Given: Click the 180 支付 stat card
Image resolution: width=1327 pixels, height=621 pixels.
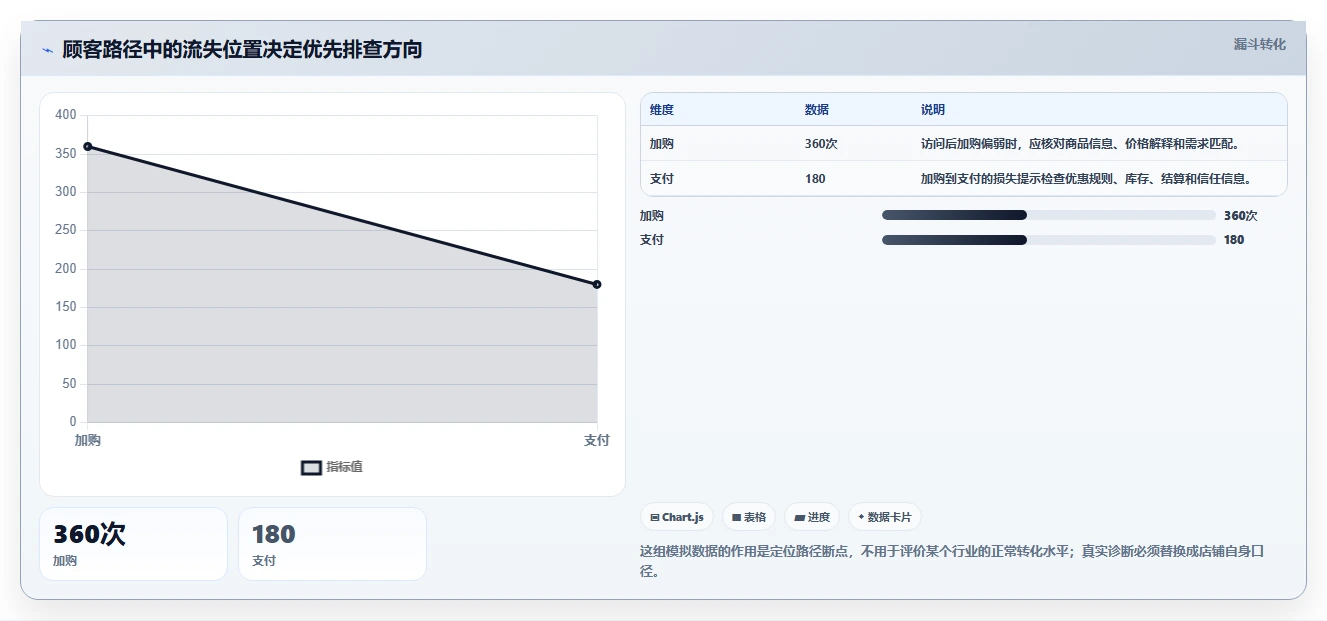Looking at the screenshot, I should (332, 544).
